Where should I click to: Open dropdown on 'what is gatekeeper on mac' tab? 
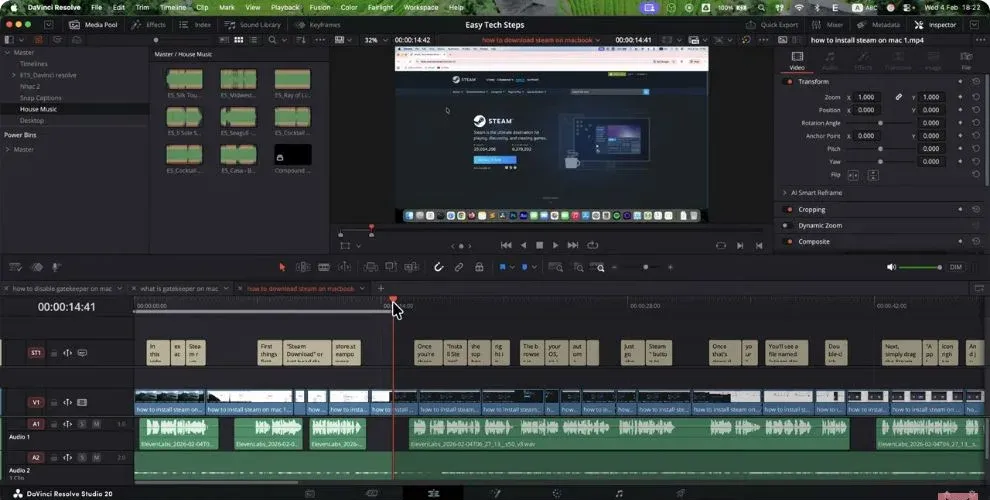[227, 289]
